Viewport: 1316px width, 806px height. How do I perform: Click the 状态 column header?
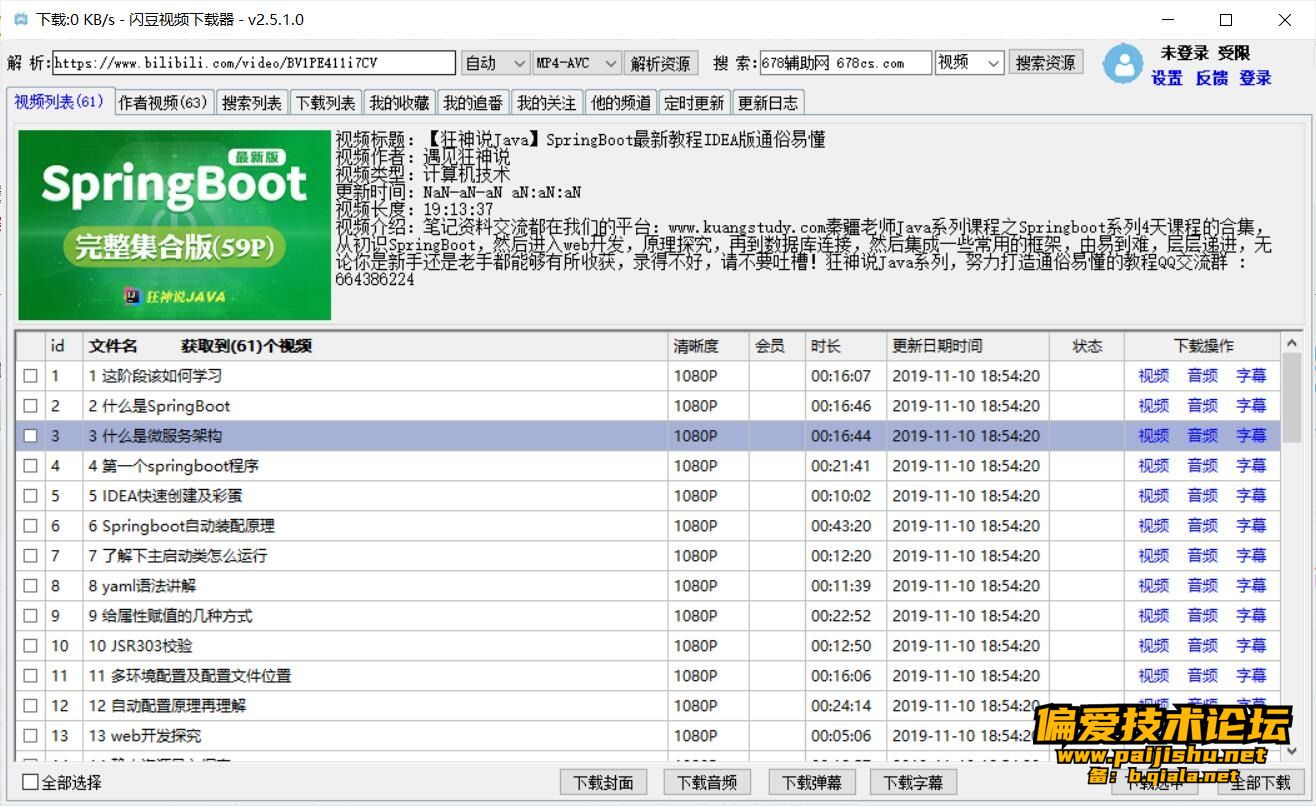point(1087,346)
